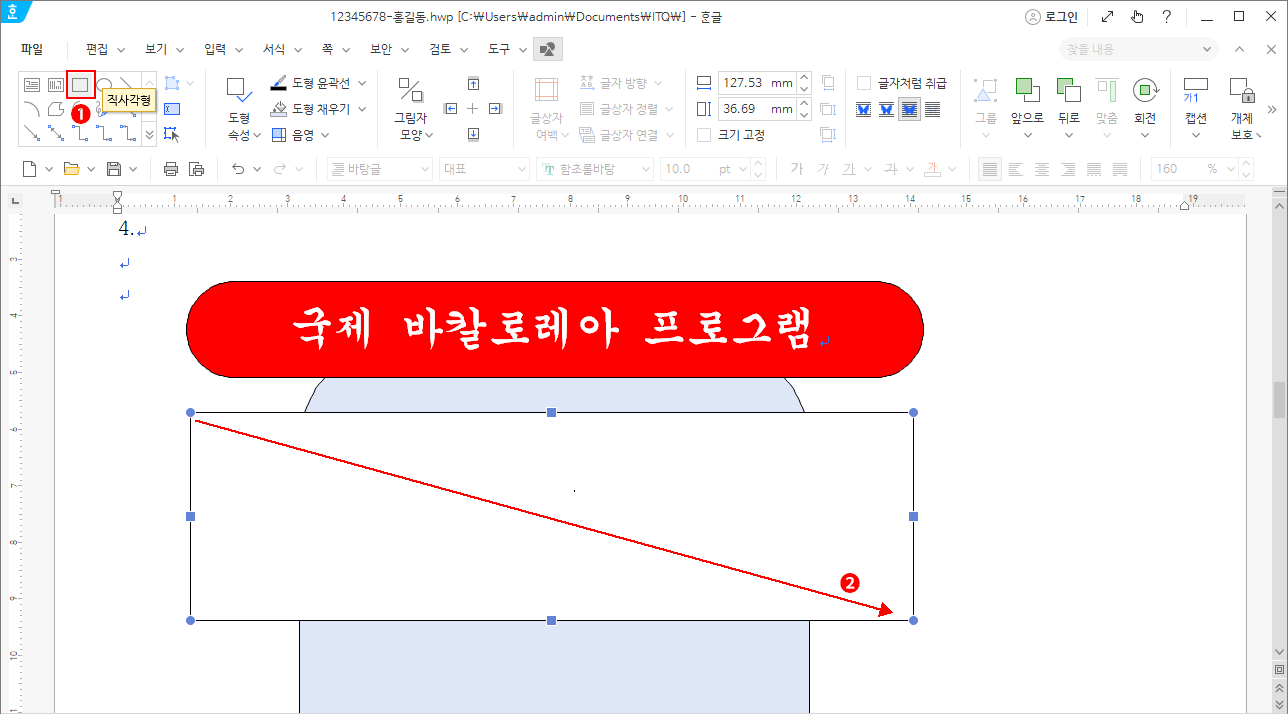
Task: Click the horizontal text box shape icon
Action: point(32,85)
